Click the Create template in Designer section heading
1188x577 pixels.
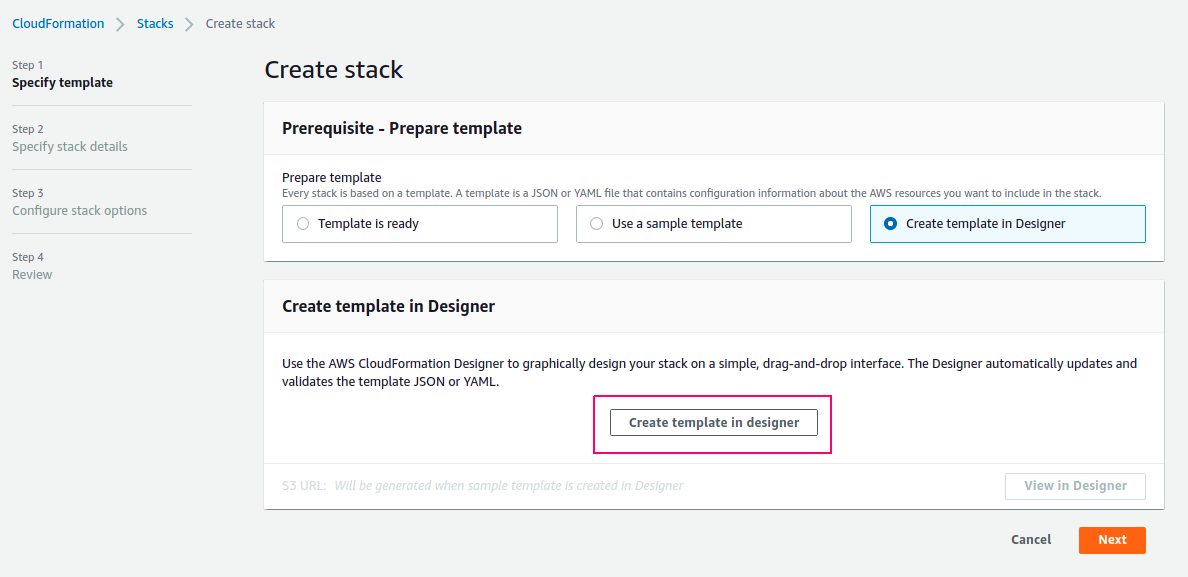click(x=388, y=306)
